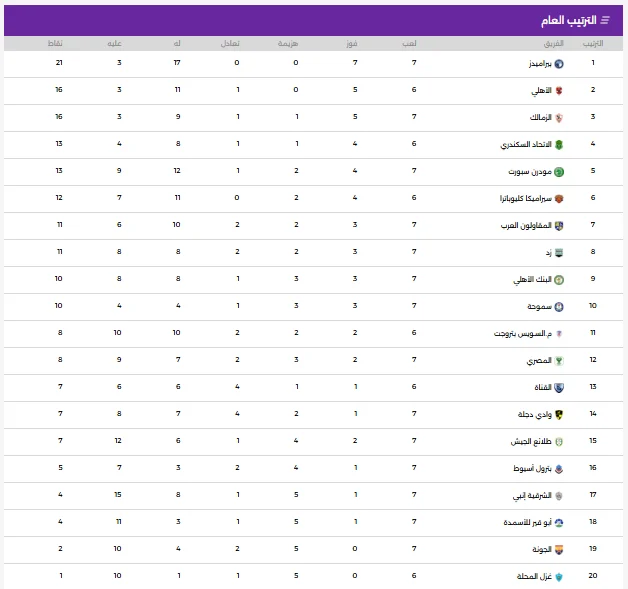This screenshot has width=628, height=589.
Task: Open the الأهلي team name in row 2
Action: pos(541,91)
